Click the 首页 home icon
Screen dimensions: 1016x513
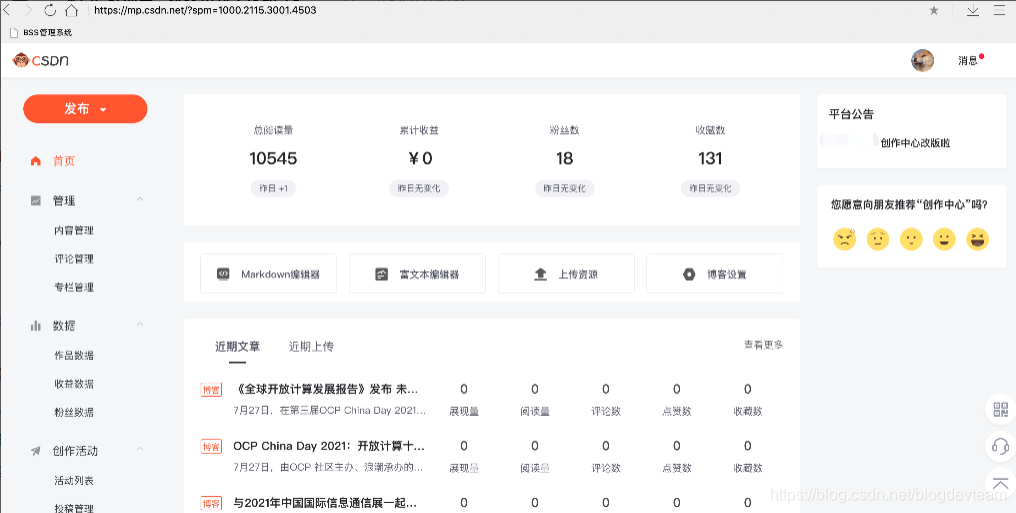(x=36, y=161)
